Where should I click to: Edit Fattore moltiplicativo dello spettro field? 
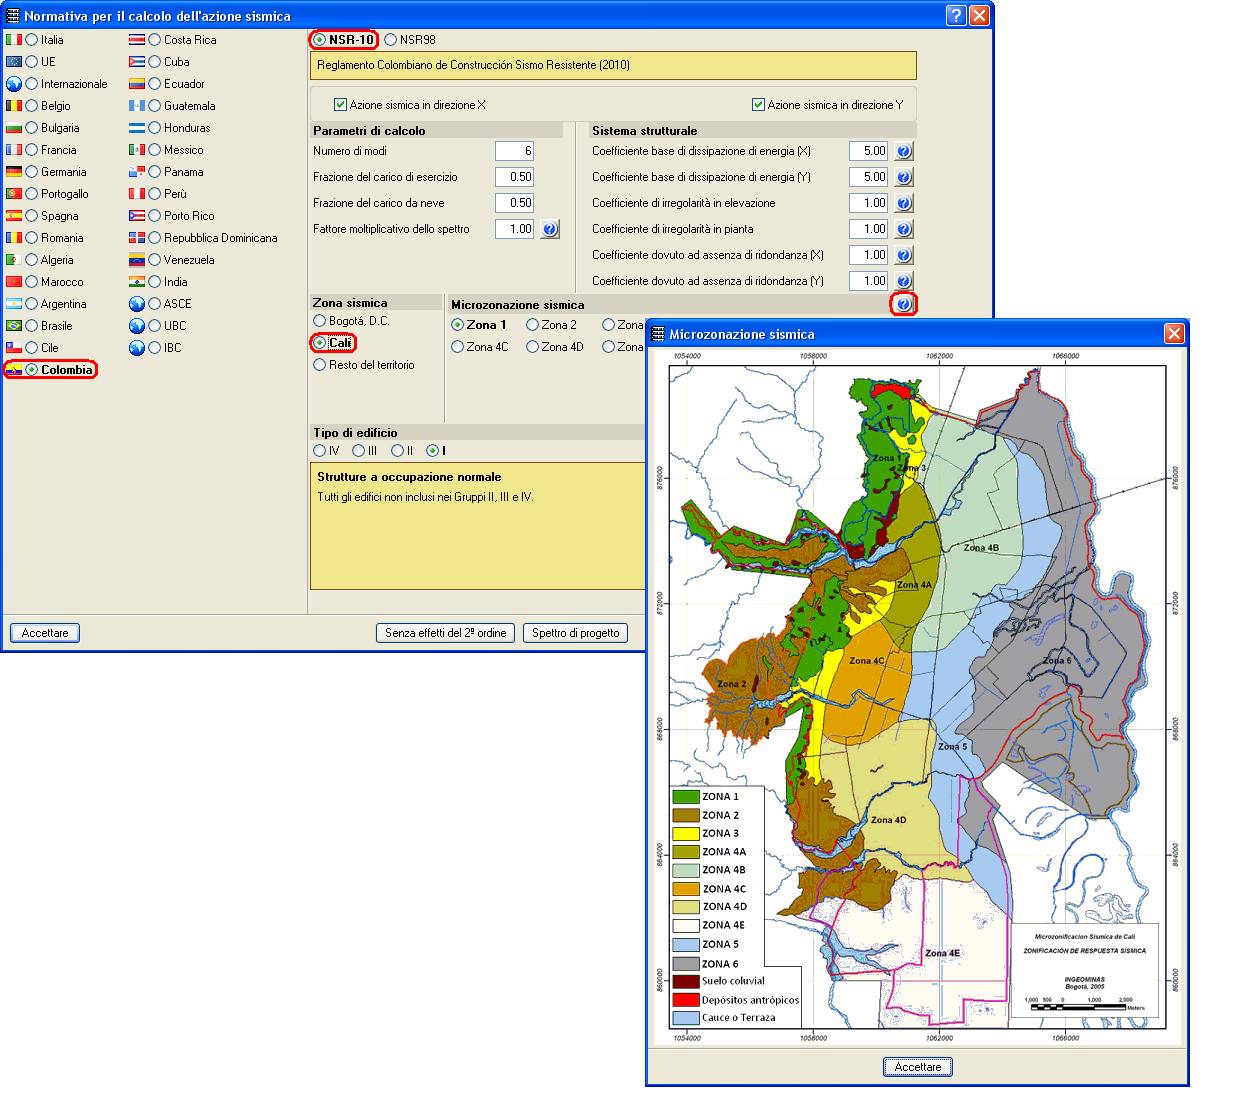pos(515,229)
